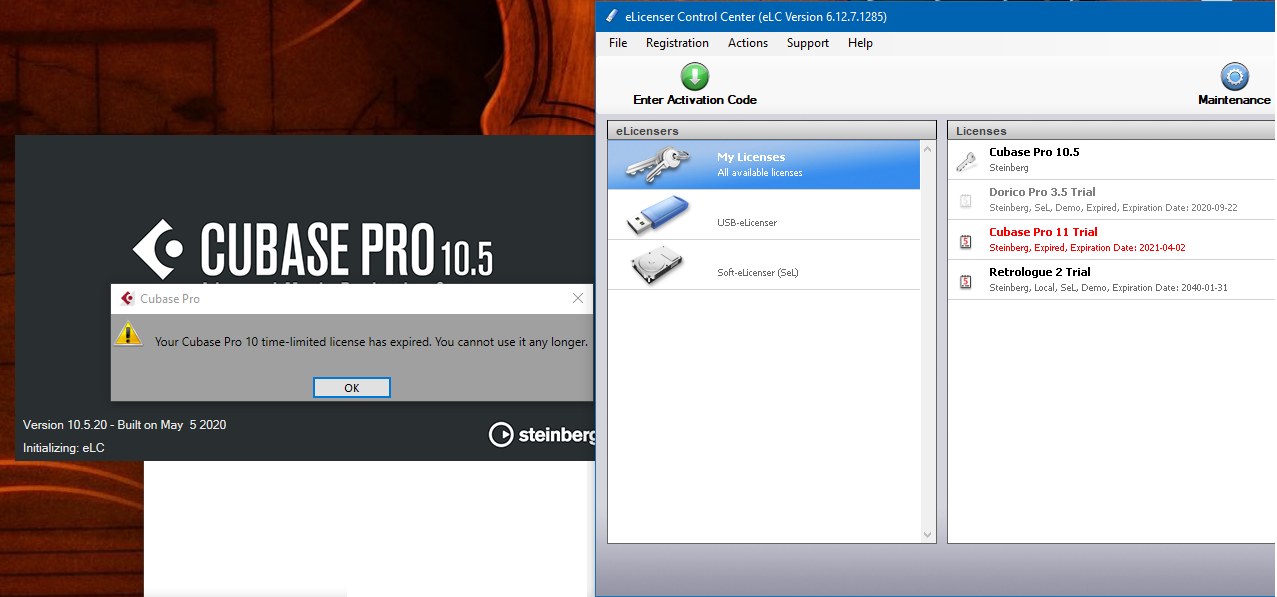This screenshot has width=1277, height=597.
Task: Select the Retrologue 2 Trial license
Action: (x=1112, y=280)
